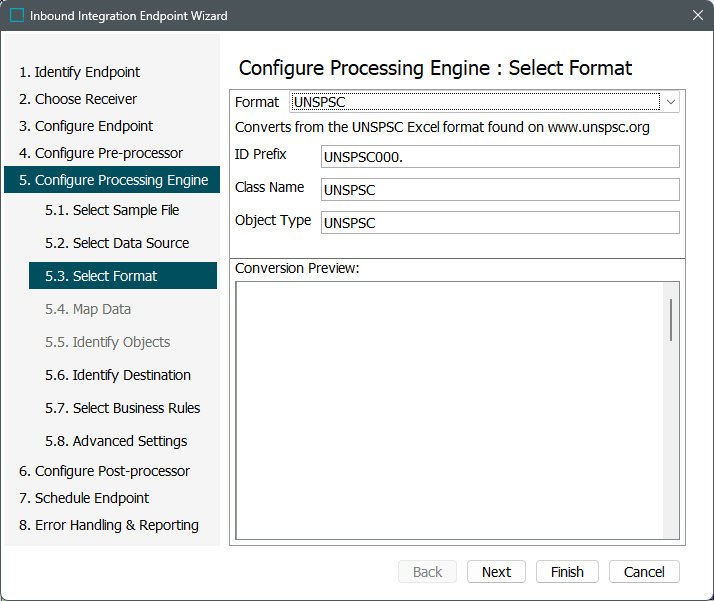Screen dimensions: 714x601
Task: Select step 5.1 Select Sample File
Action: pyautogui.click(x=112, y=210)
